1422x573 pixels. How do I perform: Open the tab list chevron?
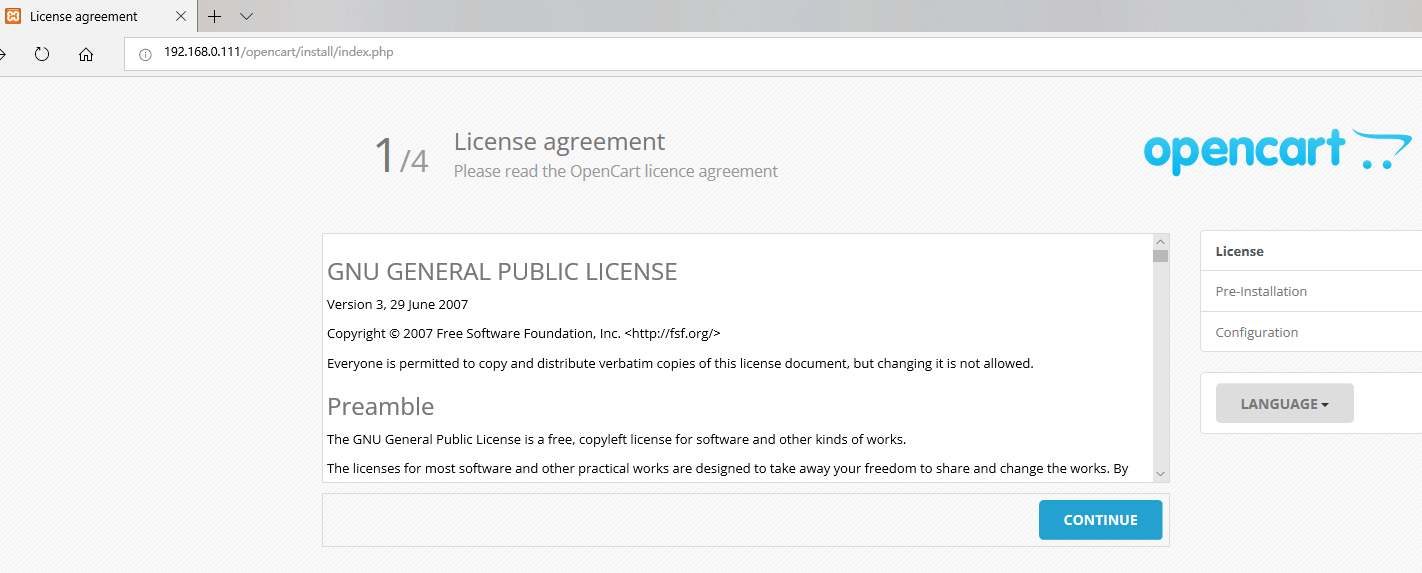click(247, 16)
